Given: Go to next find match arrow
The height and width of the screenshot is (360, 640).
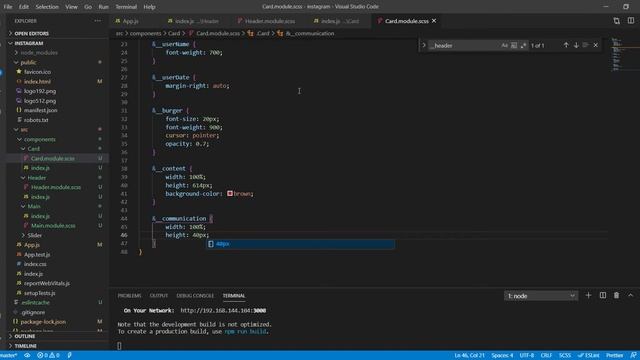Looking at the screenshot, I should click(576, 45).
